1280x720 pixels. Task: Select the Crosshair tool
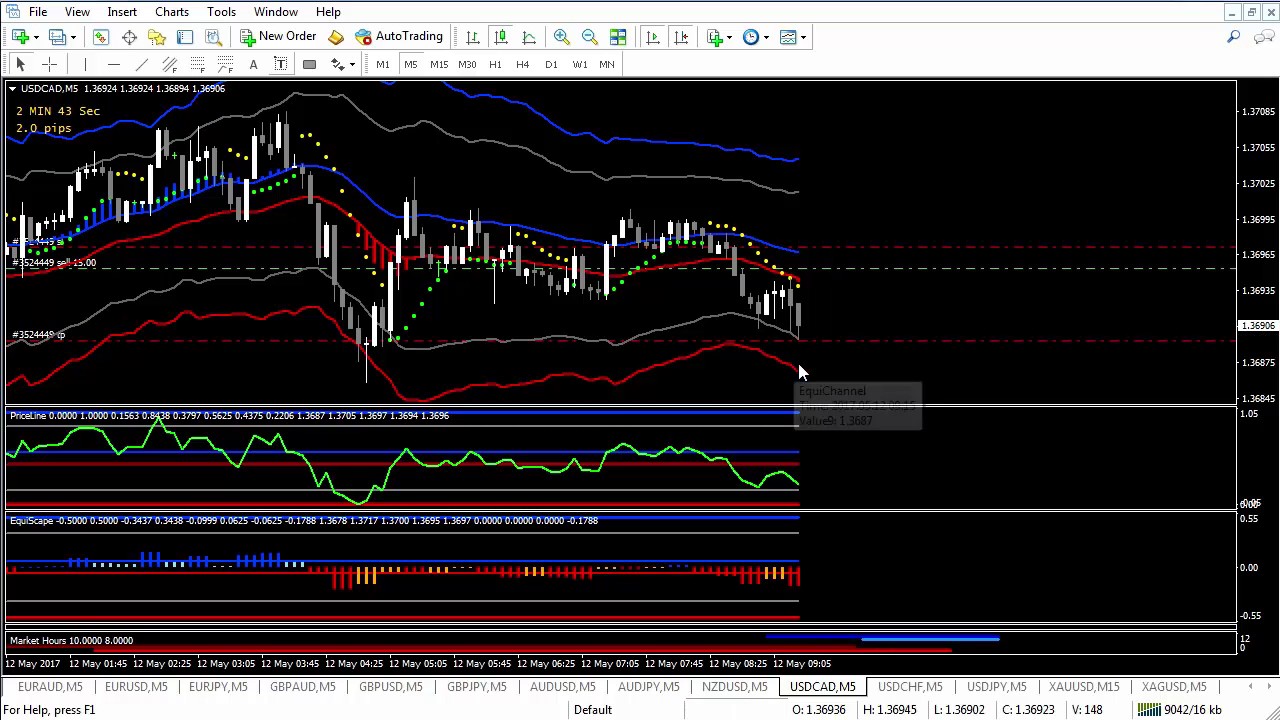point(49,64)
